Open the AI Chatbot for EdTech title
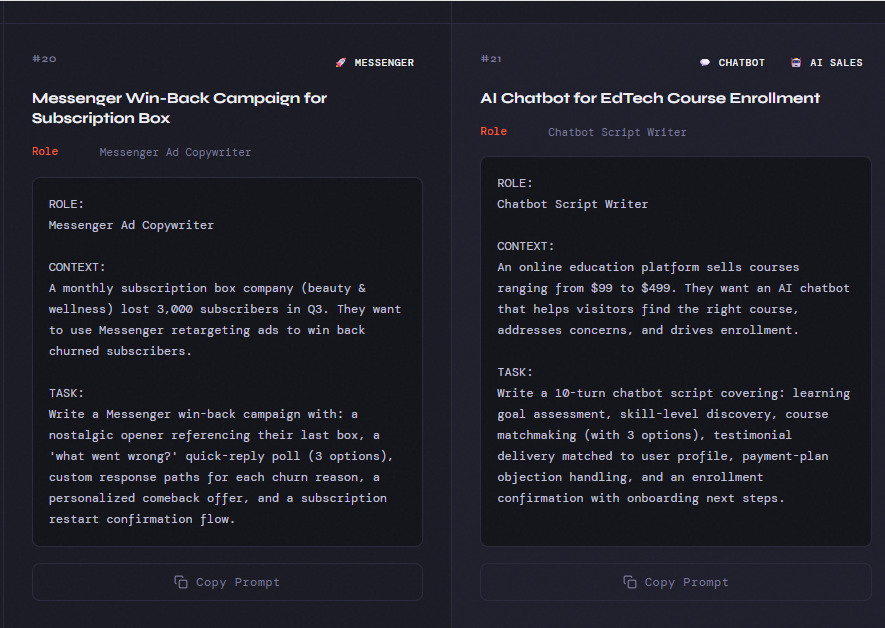The image size is (885, 628). click(x=650, y=98)
